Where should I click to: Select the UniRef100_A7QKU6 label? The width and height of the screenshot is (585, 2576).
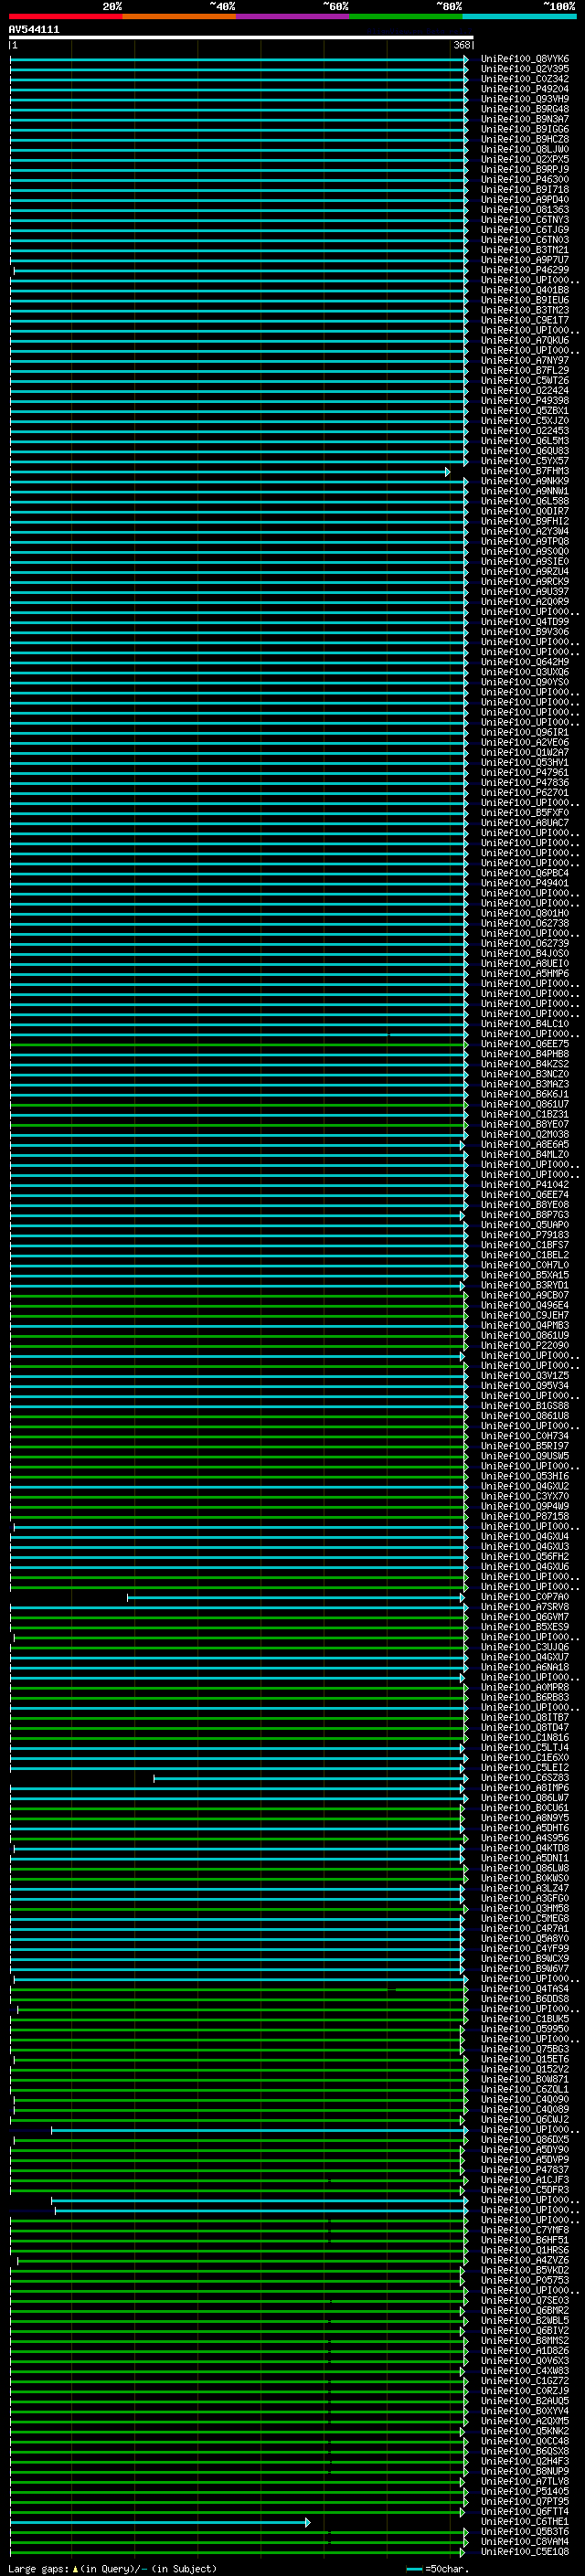point(525,340)
